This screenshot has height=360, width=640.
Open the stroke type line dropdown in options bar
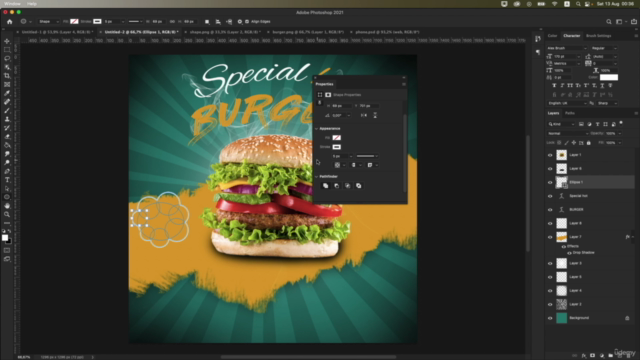coord(135,22)
